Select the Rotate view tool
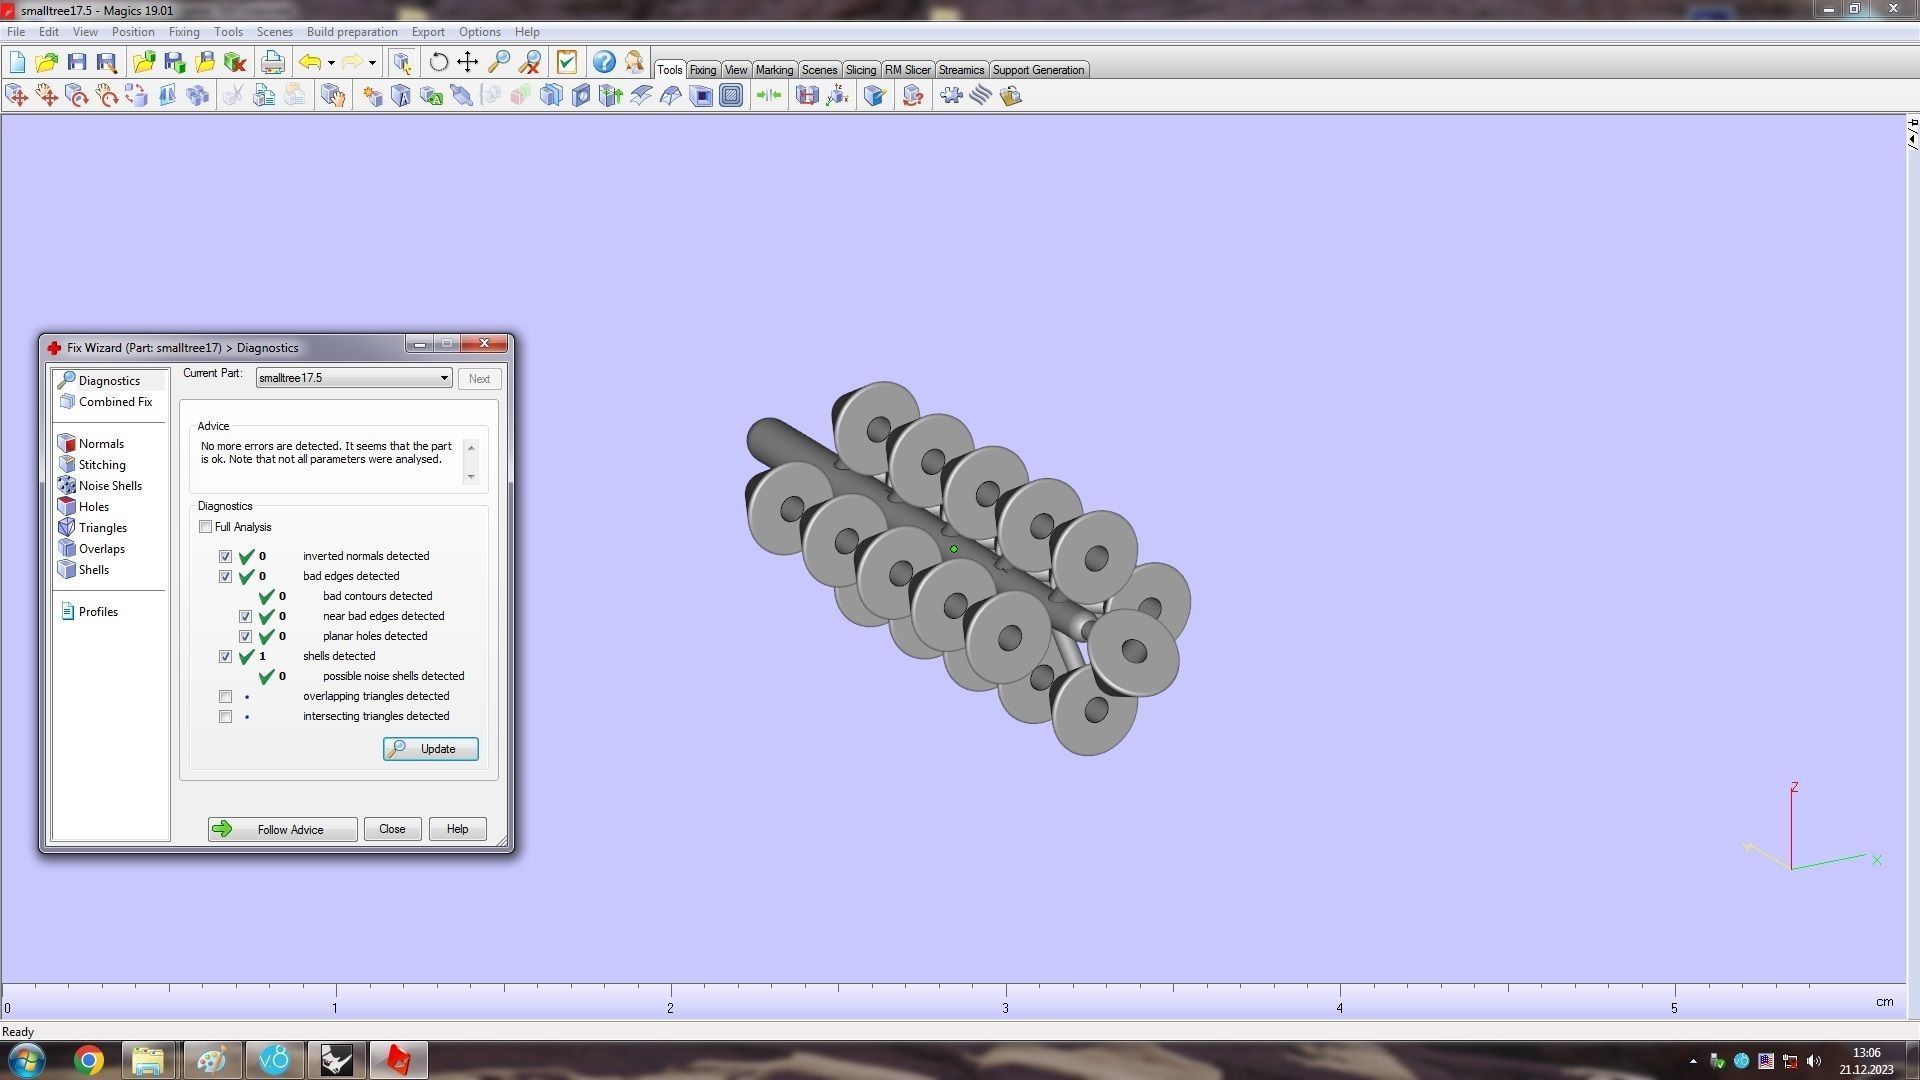This screenshot has height=1080, width=1920. 438,63
